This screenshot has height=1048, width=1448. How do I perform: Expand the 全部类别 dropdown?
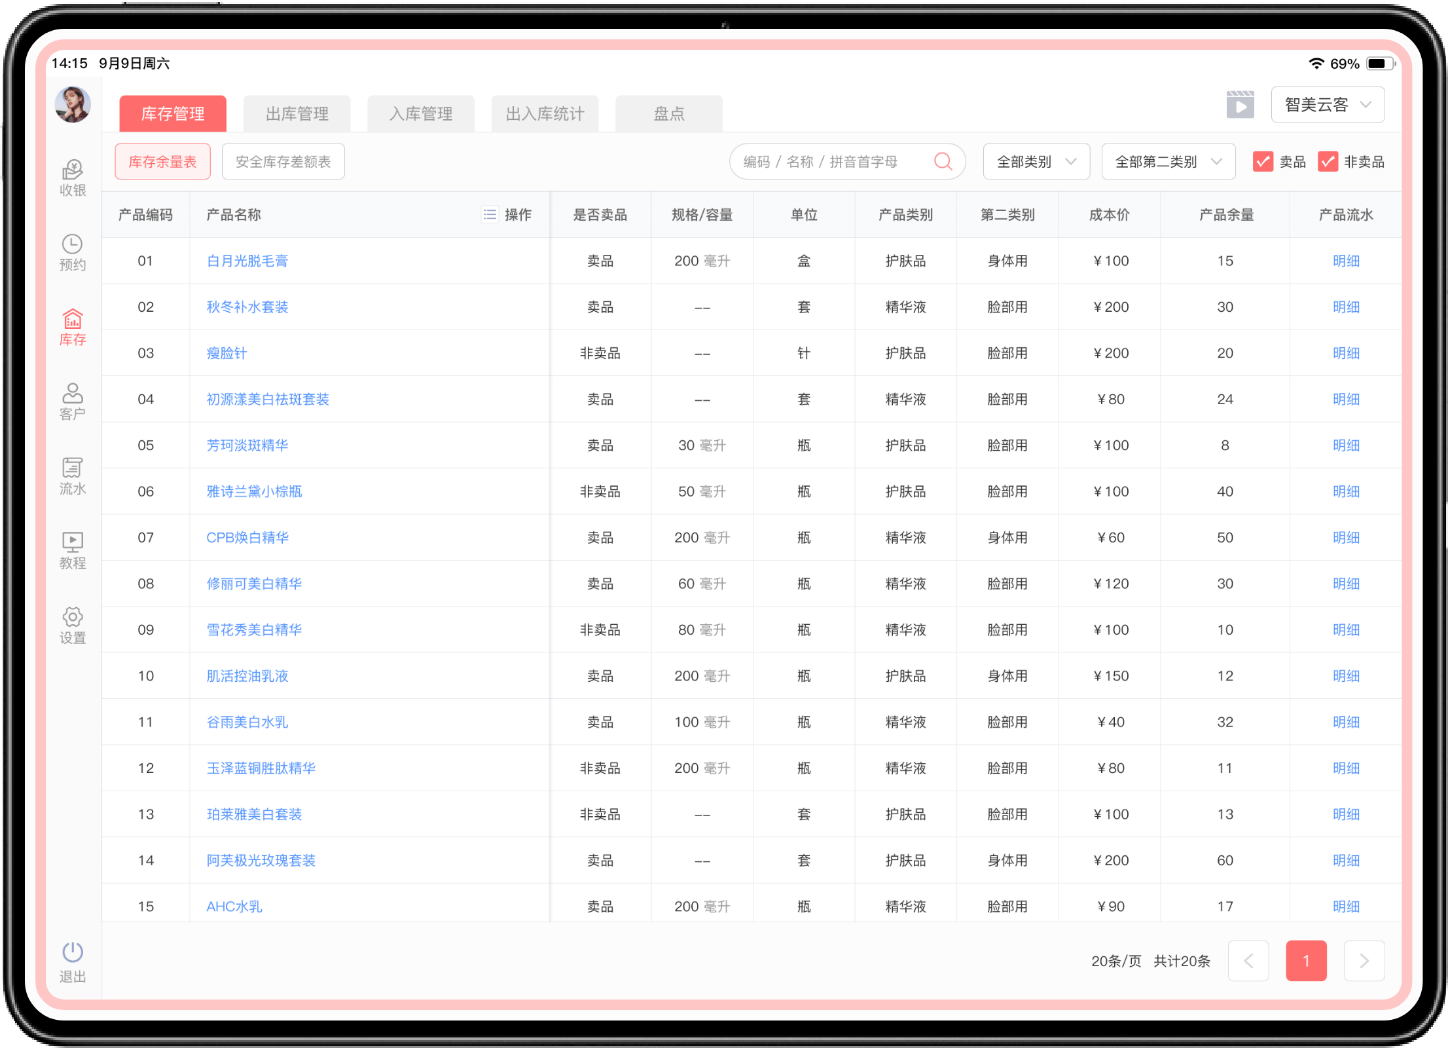[1036, 162]
